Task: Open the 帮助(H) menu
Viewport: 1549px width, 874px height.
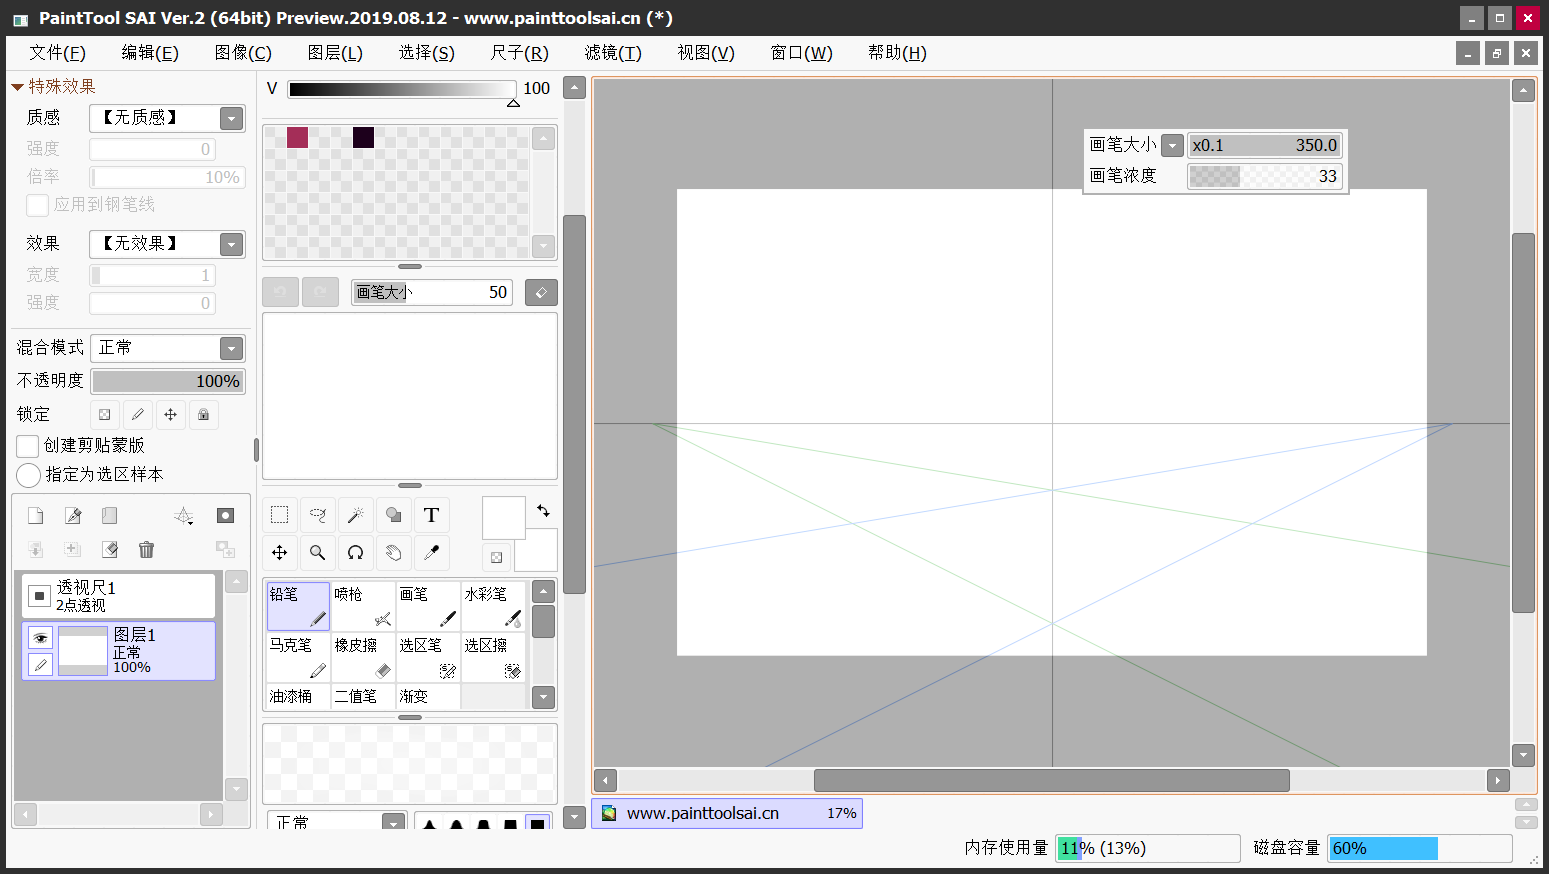Action: pos(897,53)
